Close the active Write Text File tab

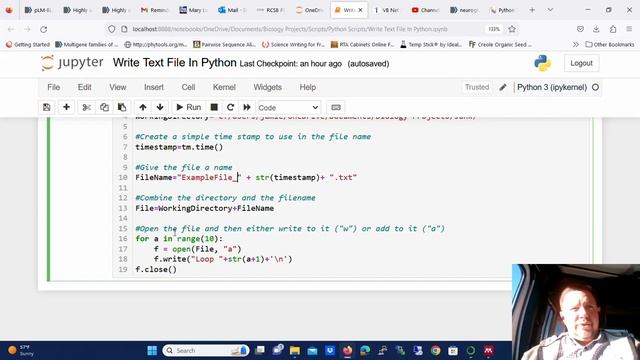click(x=360, y=10)
